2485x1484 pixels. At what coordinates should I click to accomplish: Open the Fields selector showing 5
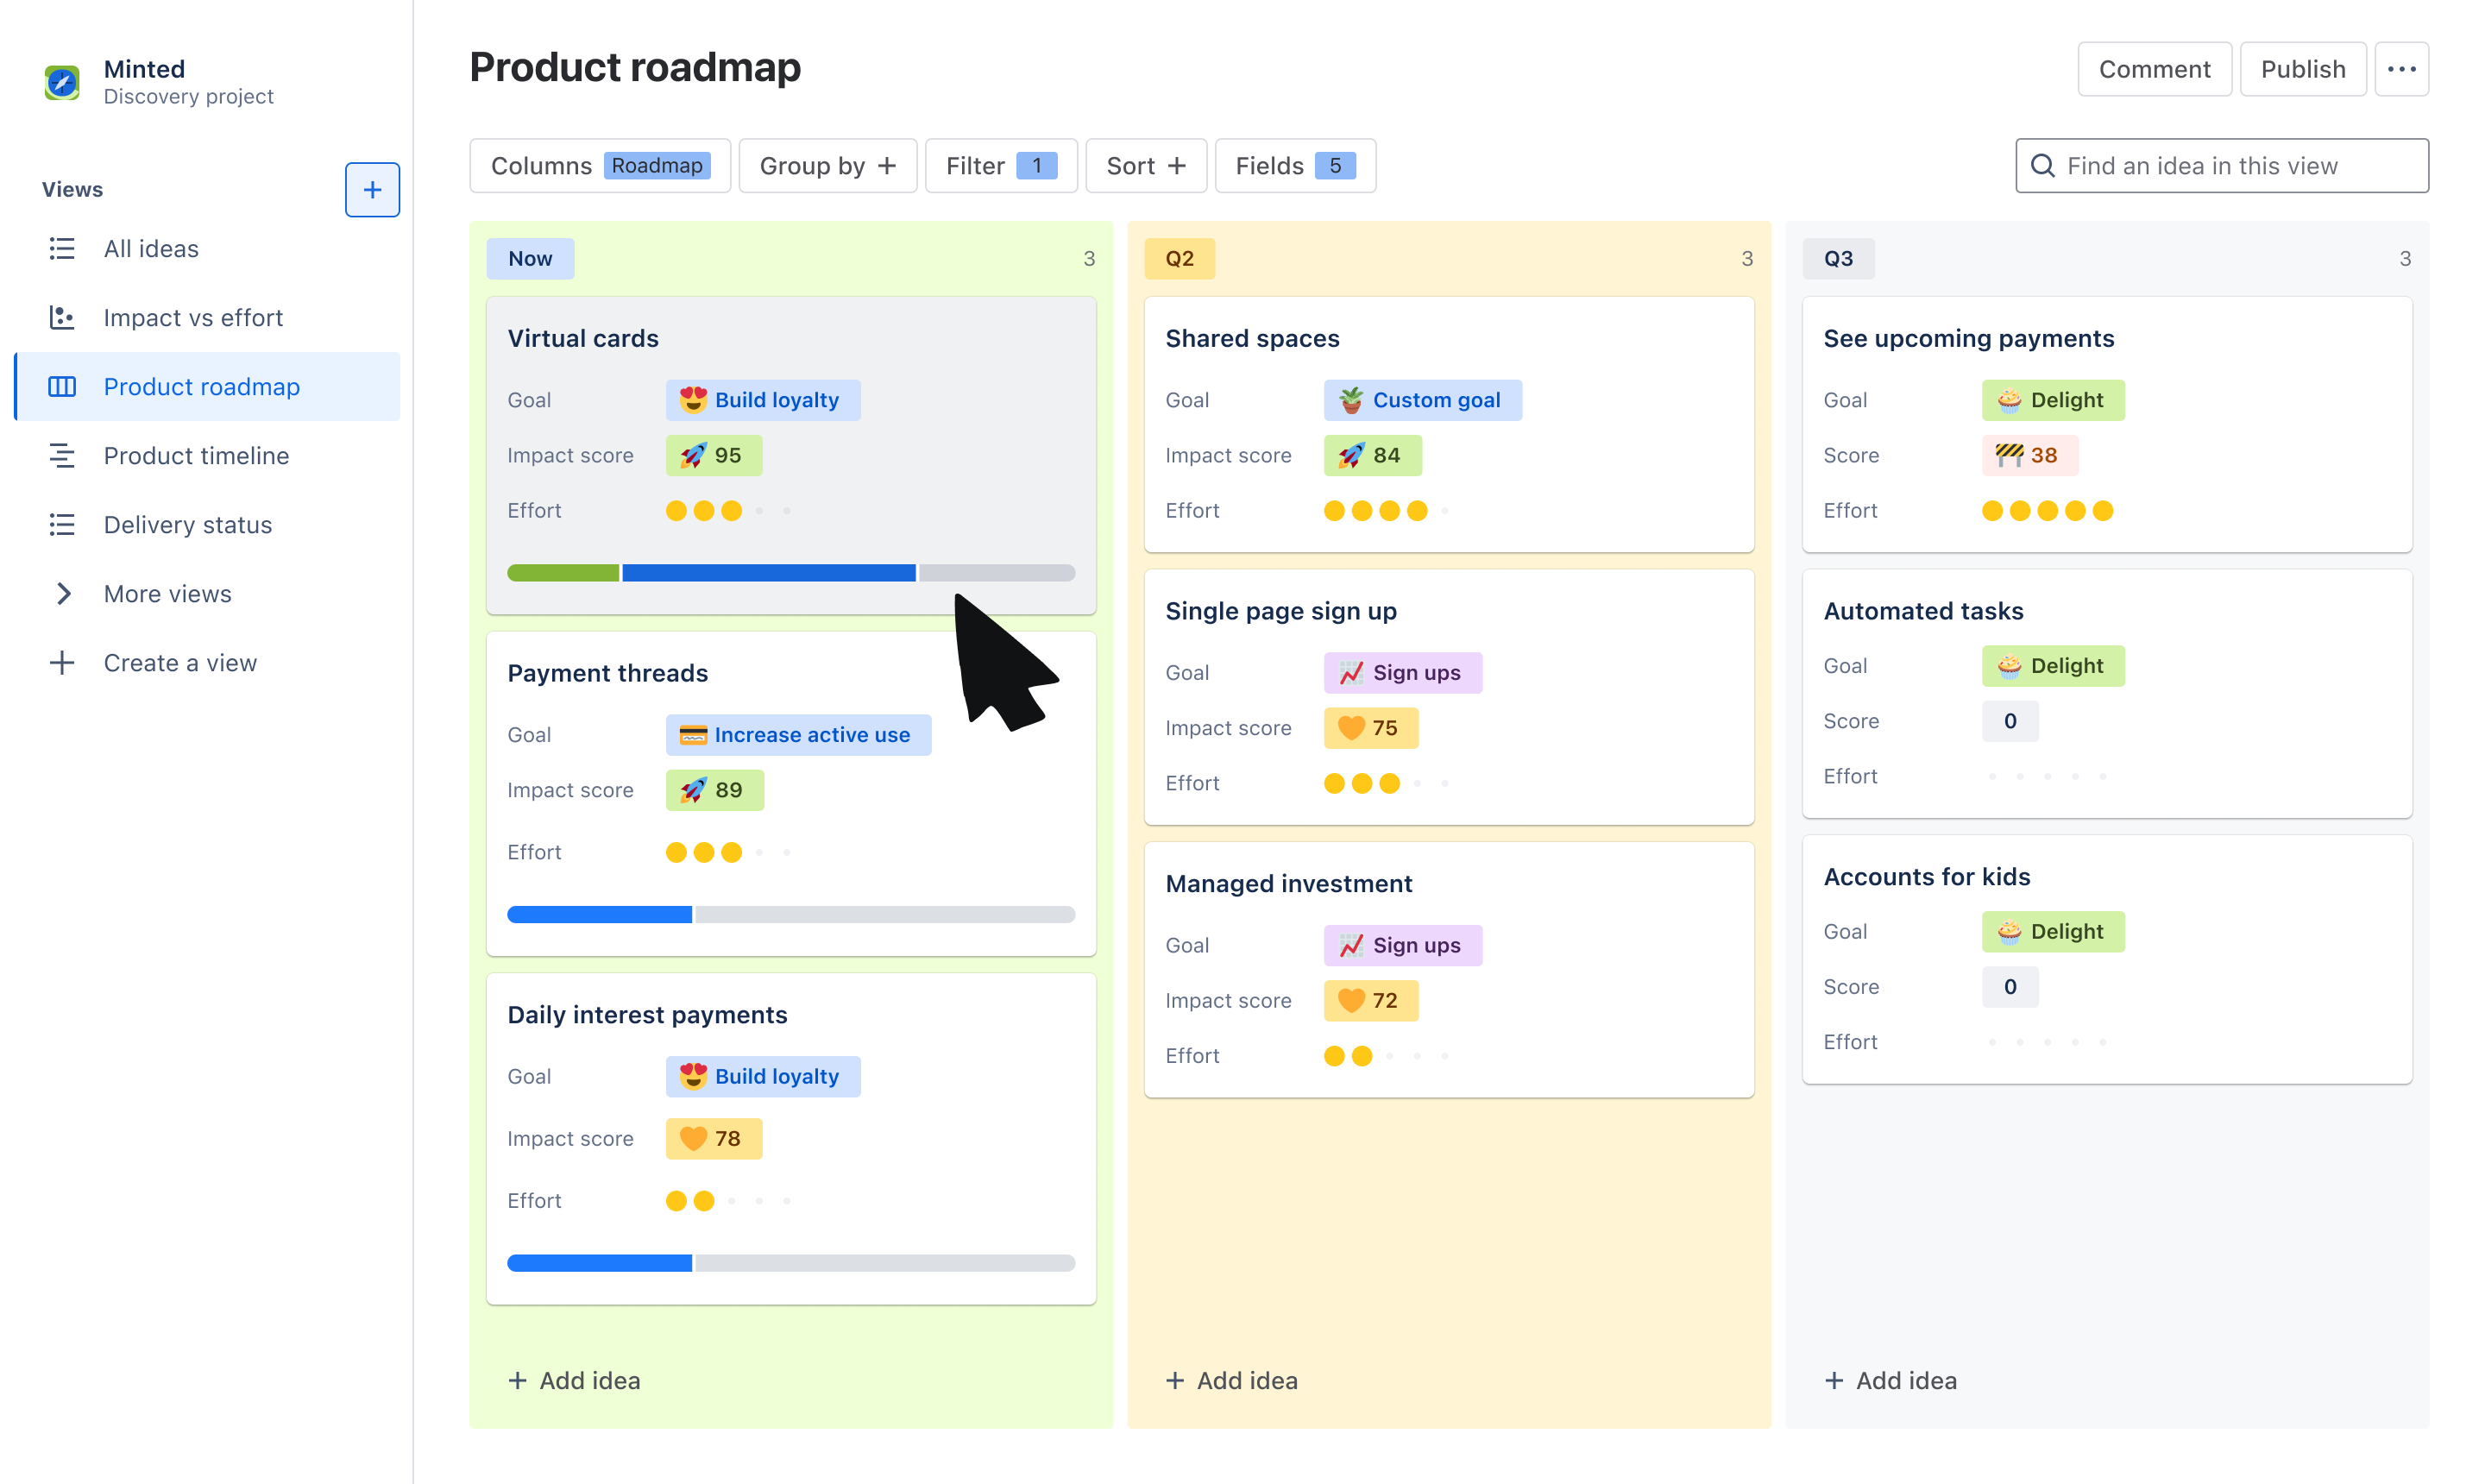click(x=1294, y=166)
